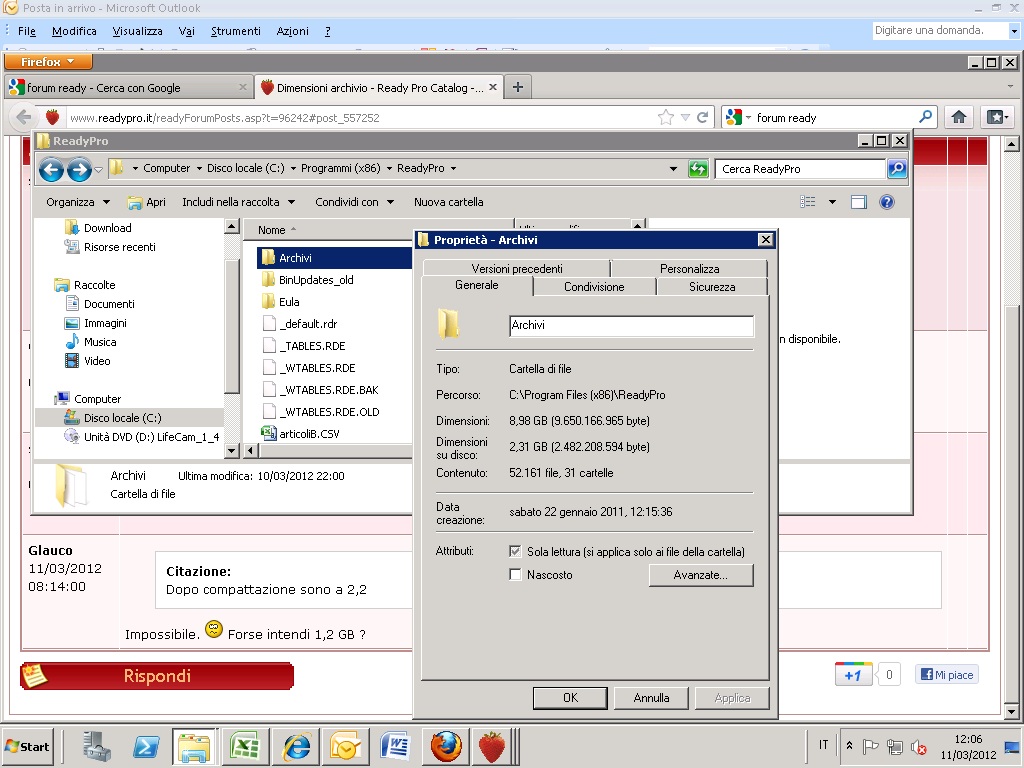The image size is (1024, 768).
Task: Expand the address bar history dropdown
Action: point(673,169)
